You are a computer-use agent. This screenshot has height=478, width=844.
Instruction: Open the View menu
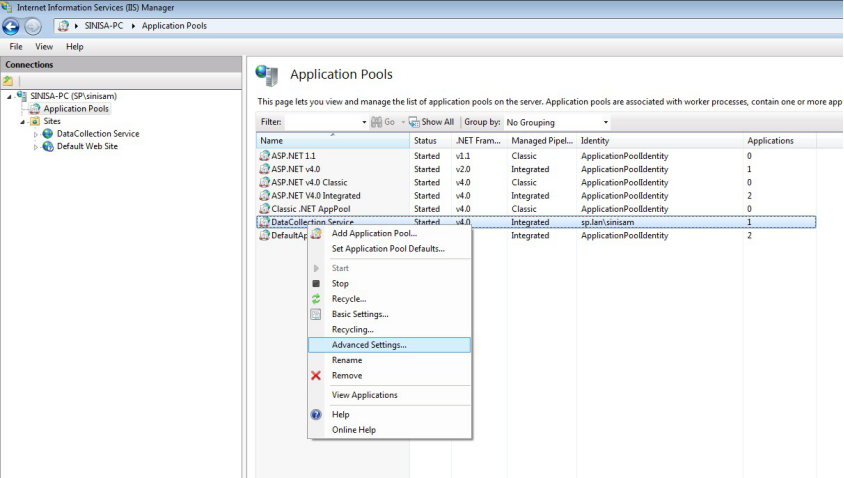(x=44, y=47)
